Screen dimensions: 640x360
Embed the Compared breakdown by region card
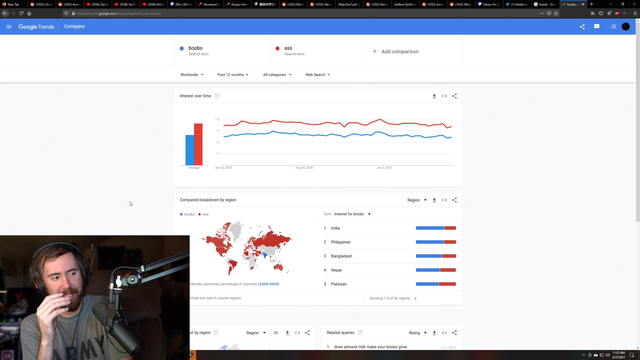[x=444, y=200]
